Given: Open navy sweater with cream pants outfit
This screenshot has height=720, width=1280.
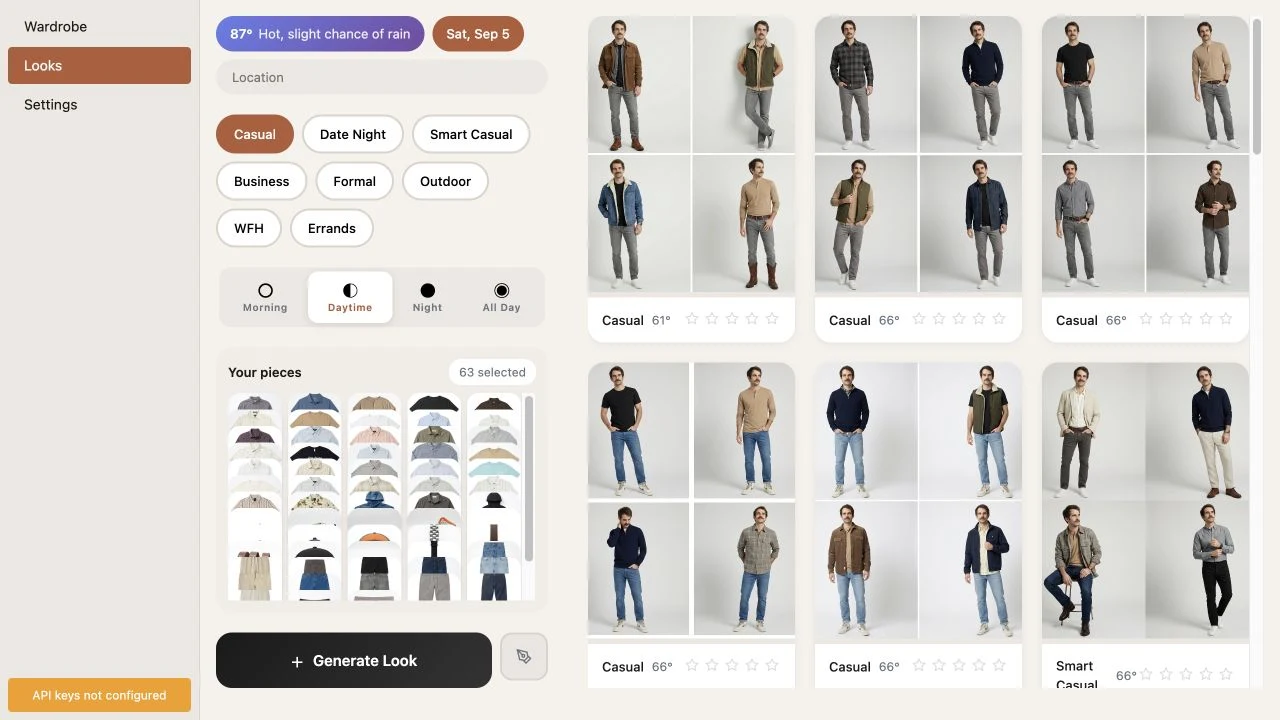Looking at the screenshot, I should pyautogui.click(x=1198, y=431).
